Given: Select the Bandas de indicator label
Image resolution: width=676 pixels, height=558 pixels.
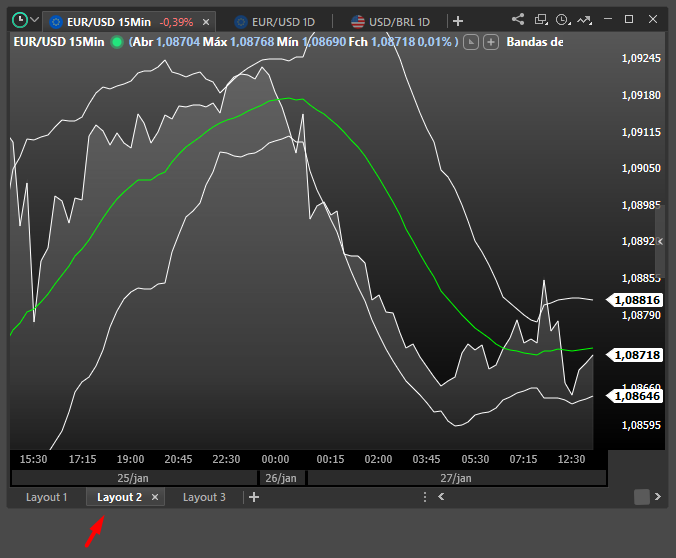Looking at the screenshot, I should pyautogui.click(x=534, y=42).
